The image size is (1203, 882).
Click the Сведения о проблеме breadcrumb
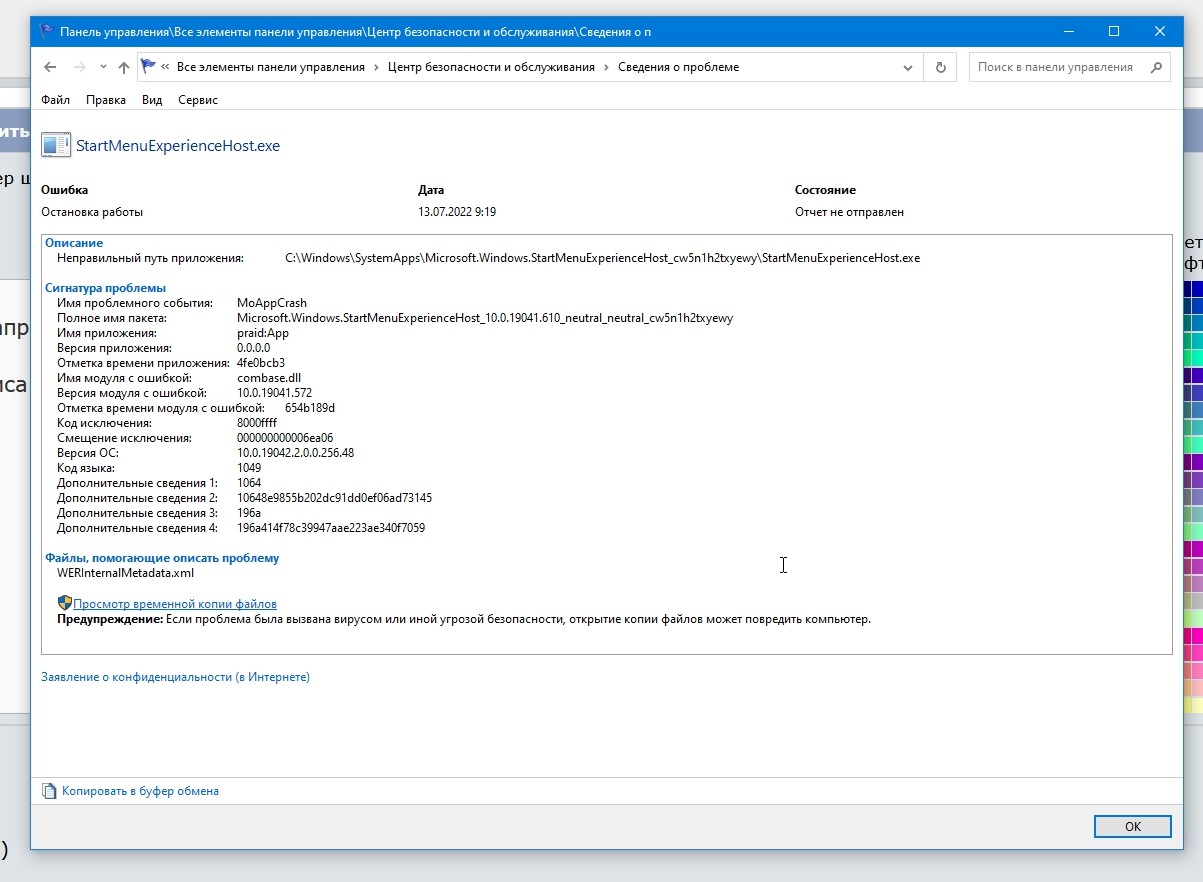pyautogui.click(x=678, y=67)
